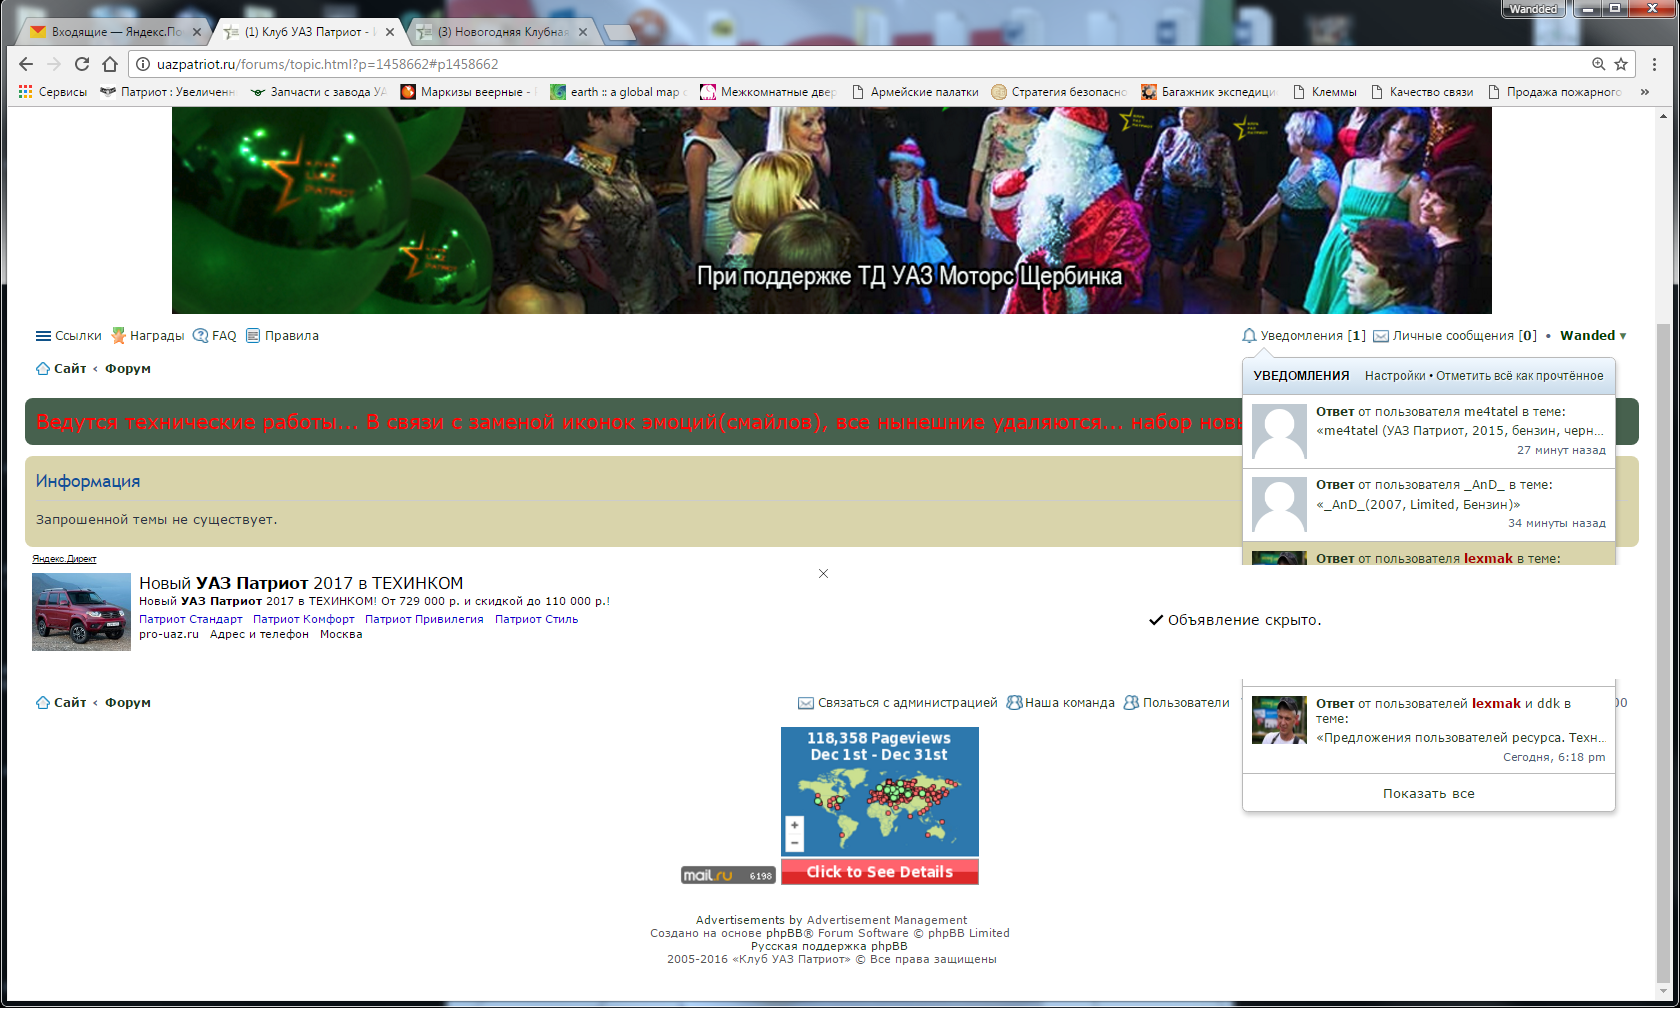Zoom in on the pageviews map
Viewport: 1680px width, 1010px height.
click(x=794, y=826)
